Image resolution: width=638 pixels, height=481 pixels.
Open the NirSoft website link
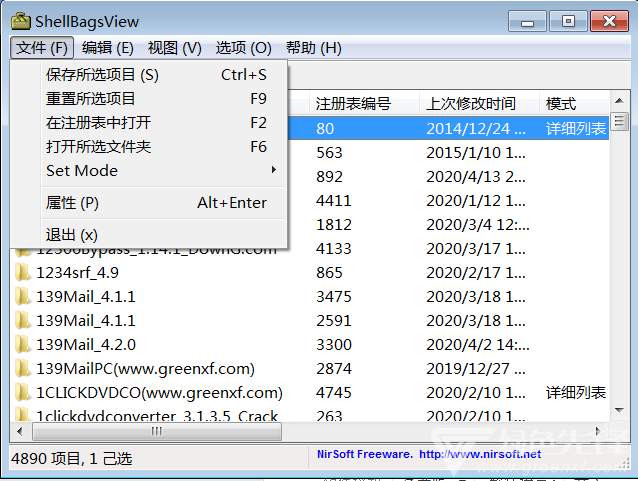click(480, 454)
